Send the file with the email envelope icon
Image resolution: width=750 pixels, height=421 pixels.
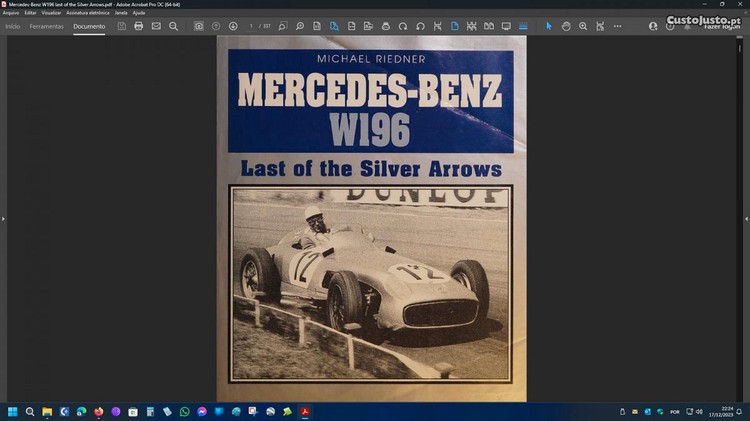(156, 26)
